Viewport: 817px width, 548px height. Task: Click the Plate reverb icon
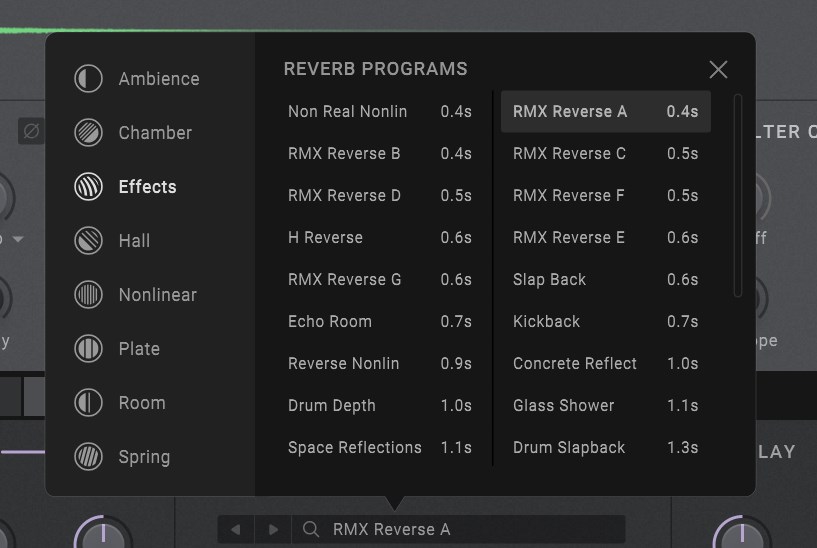89,349
